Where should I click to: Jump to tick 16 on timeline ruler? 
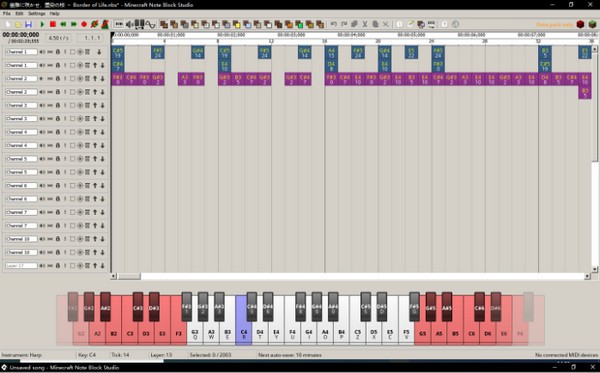pyautogui.click(x=324, y=41)
